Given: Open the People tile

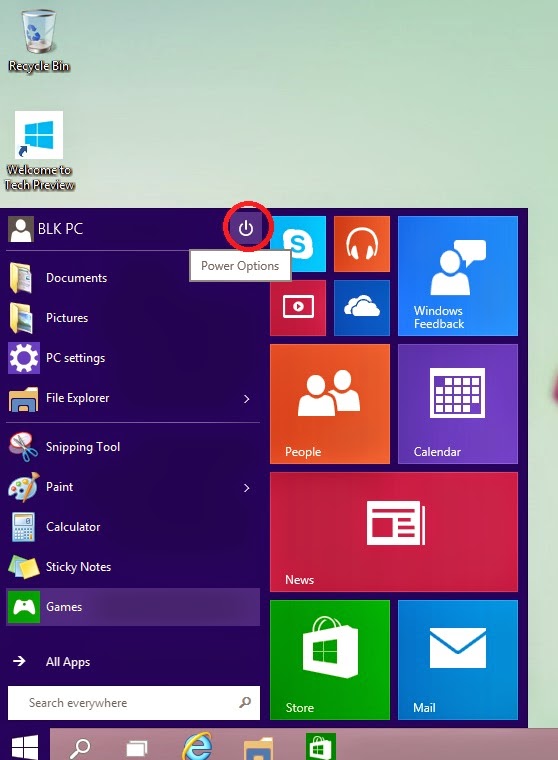Looking at the screenshot, I should coord(330,404).
